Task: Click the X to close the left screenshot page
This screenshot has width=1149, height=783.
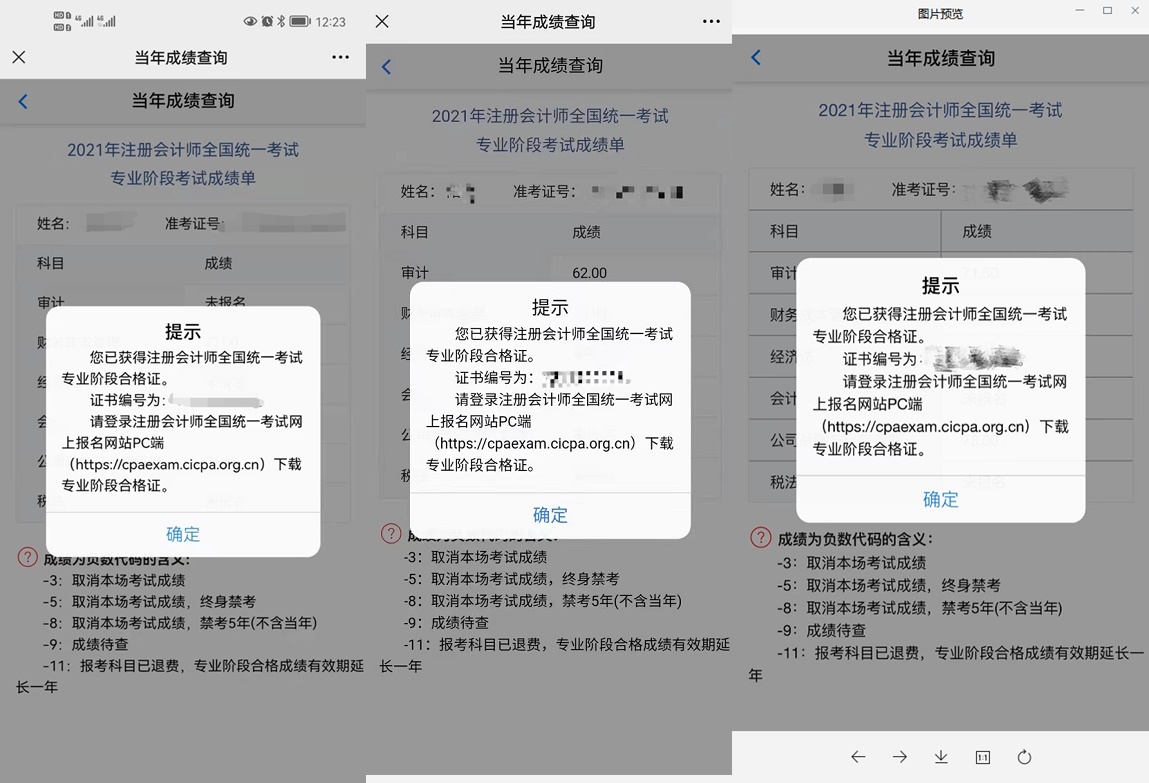Action: [x=18, y=57]
